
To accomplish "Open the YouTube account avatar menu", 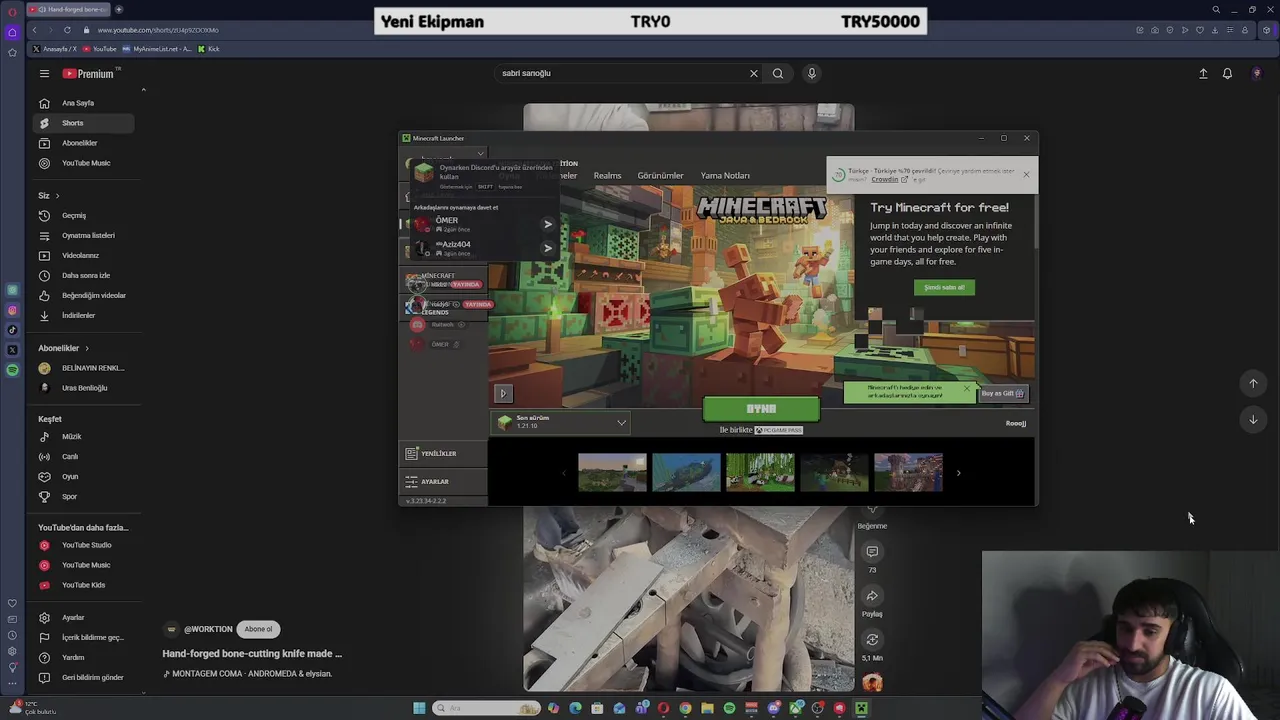I will coord(1257,73).
